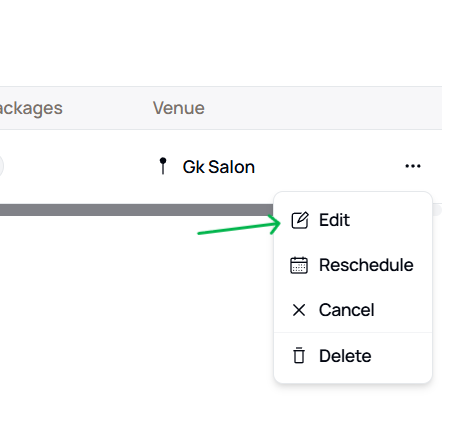Image resolution: width=458 pixels, height=447 pixels.
Task: Click the empty header area right of Venue
Action: click(x=323, y=108)
